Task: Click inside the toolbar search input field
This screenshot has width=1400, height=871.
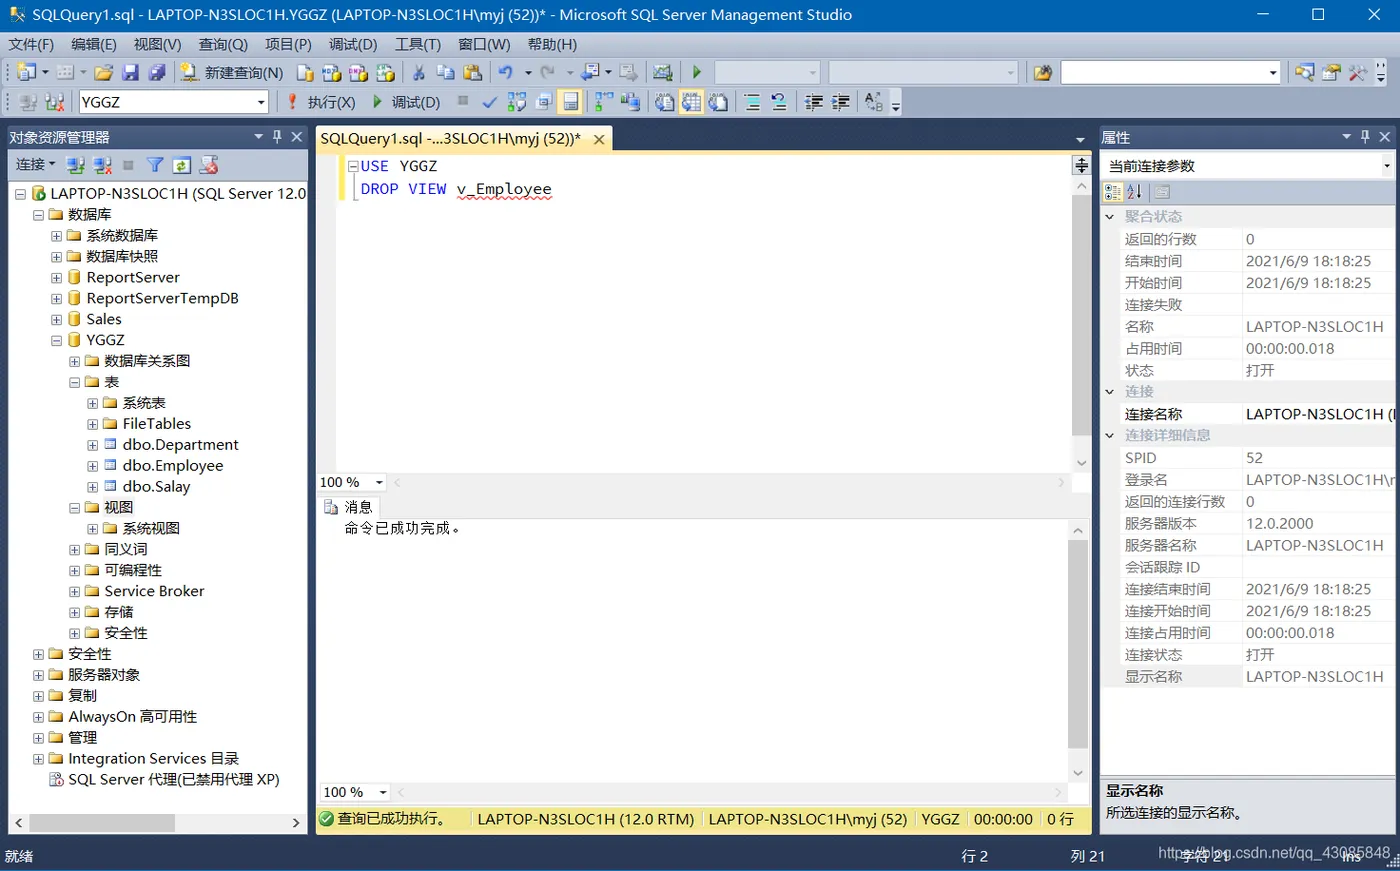Action: click(1163, 73)
